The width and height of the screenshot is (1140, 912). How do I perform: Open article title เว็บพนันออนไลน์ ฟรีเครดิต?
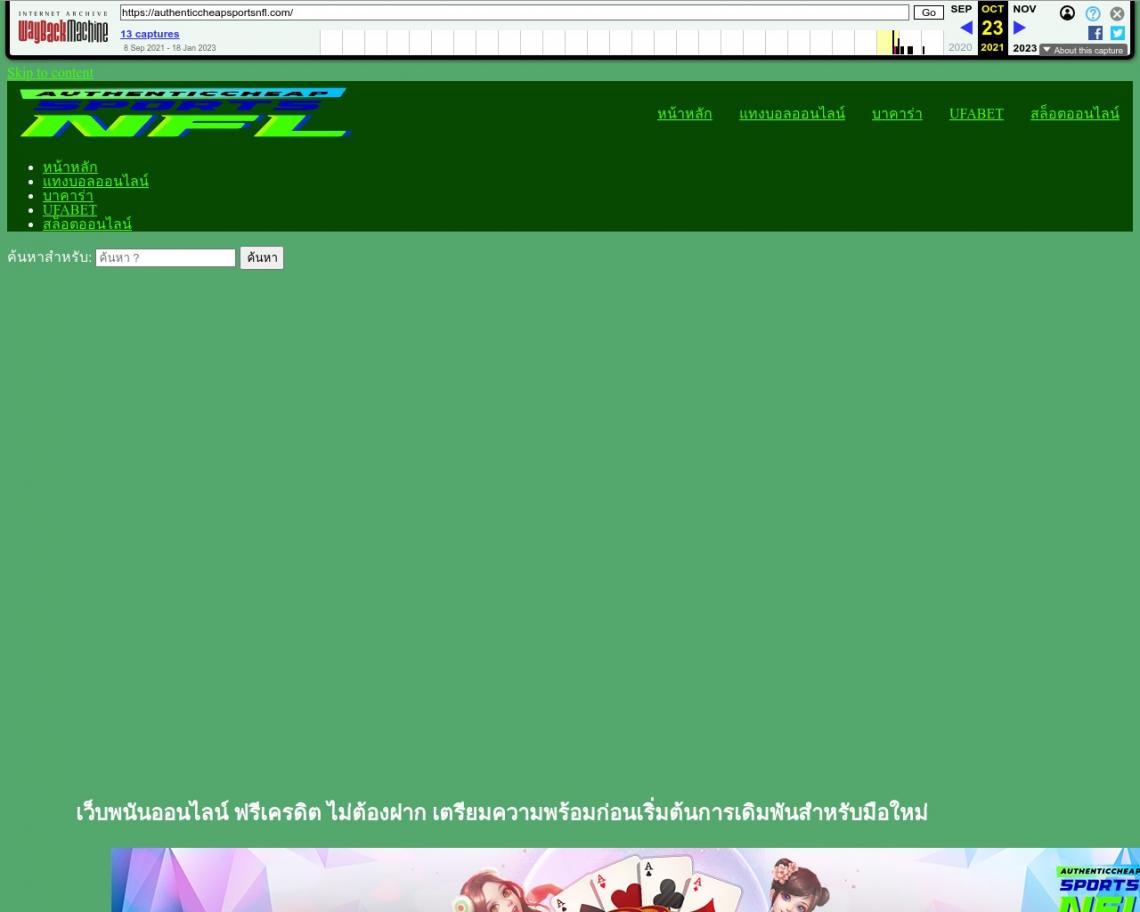click(x=502, y=812)
